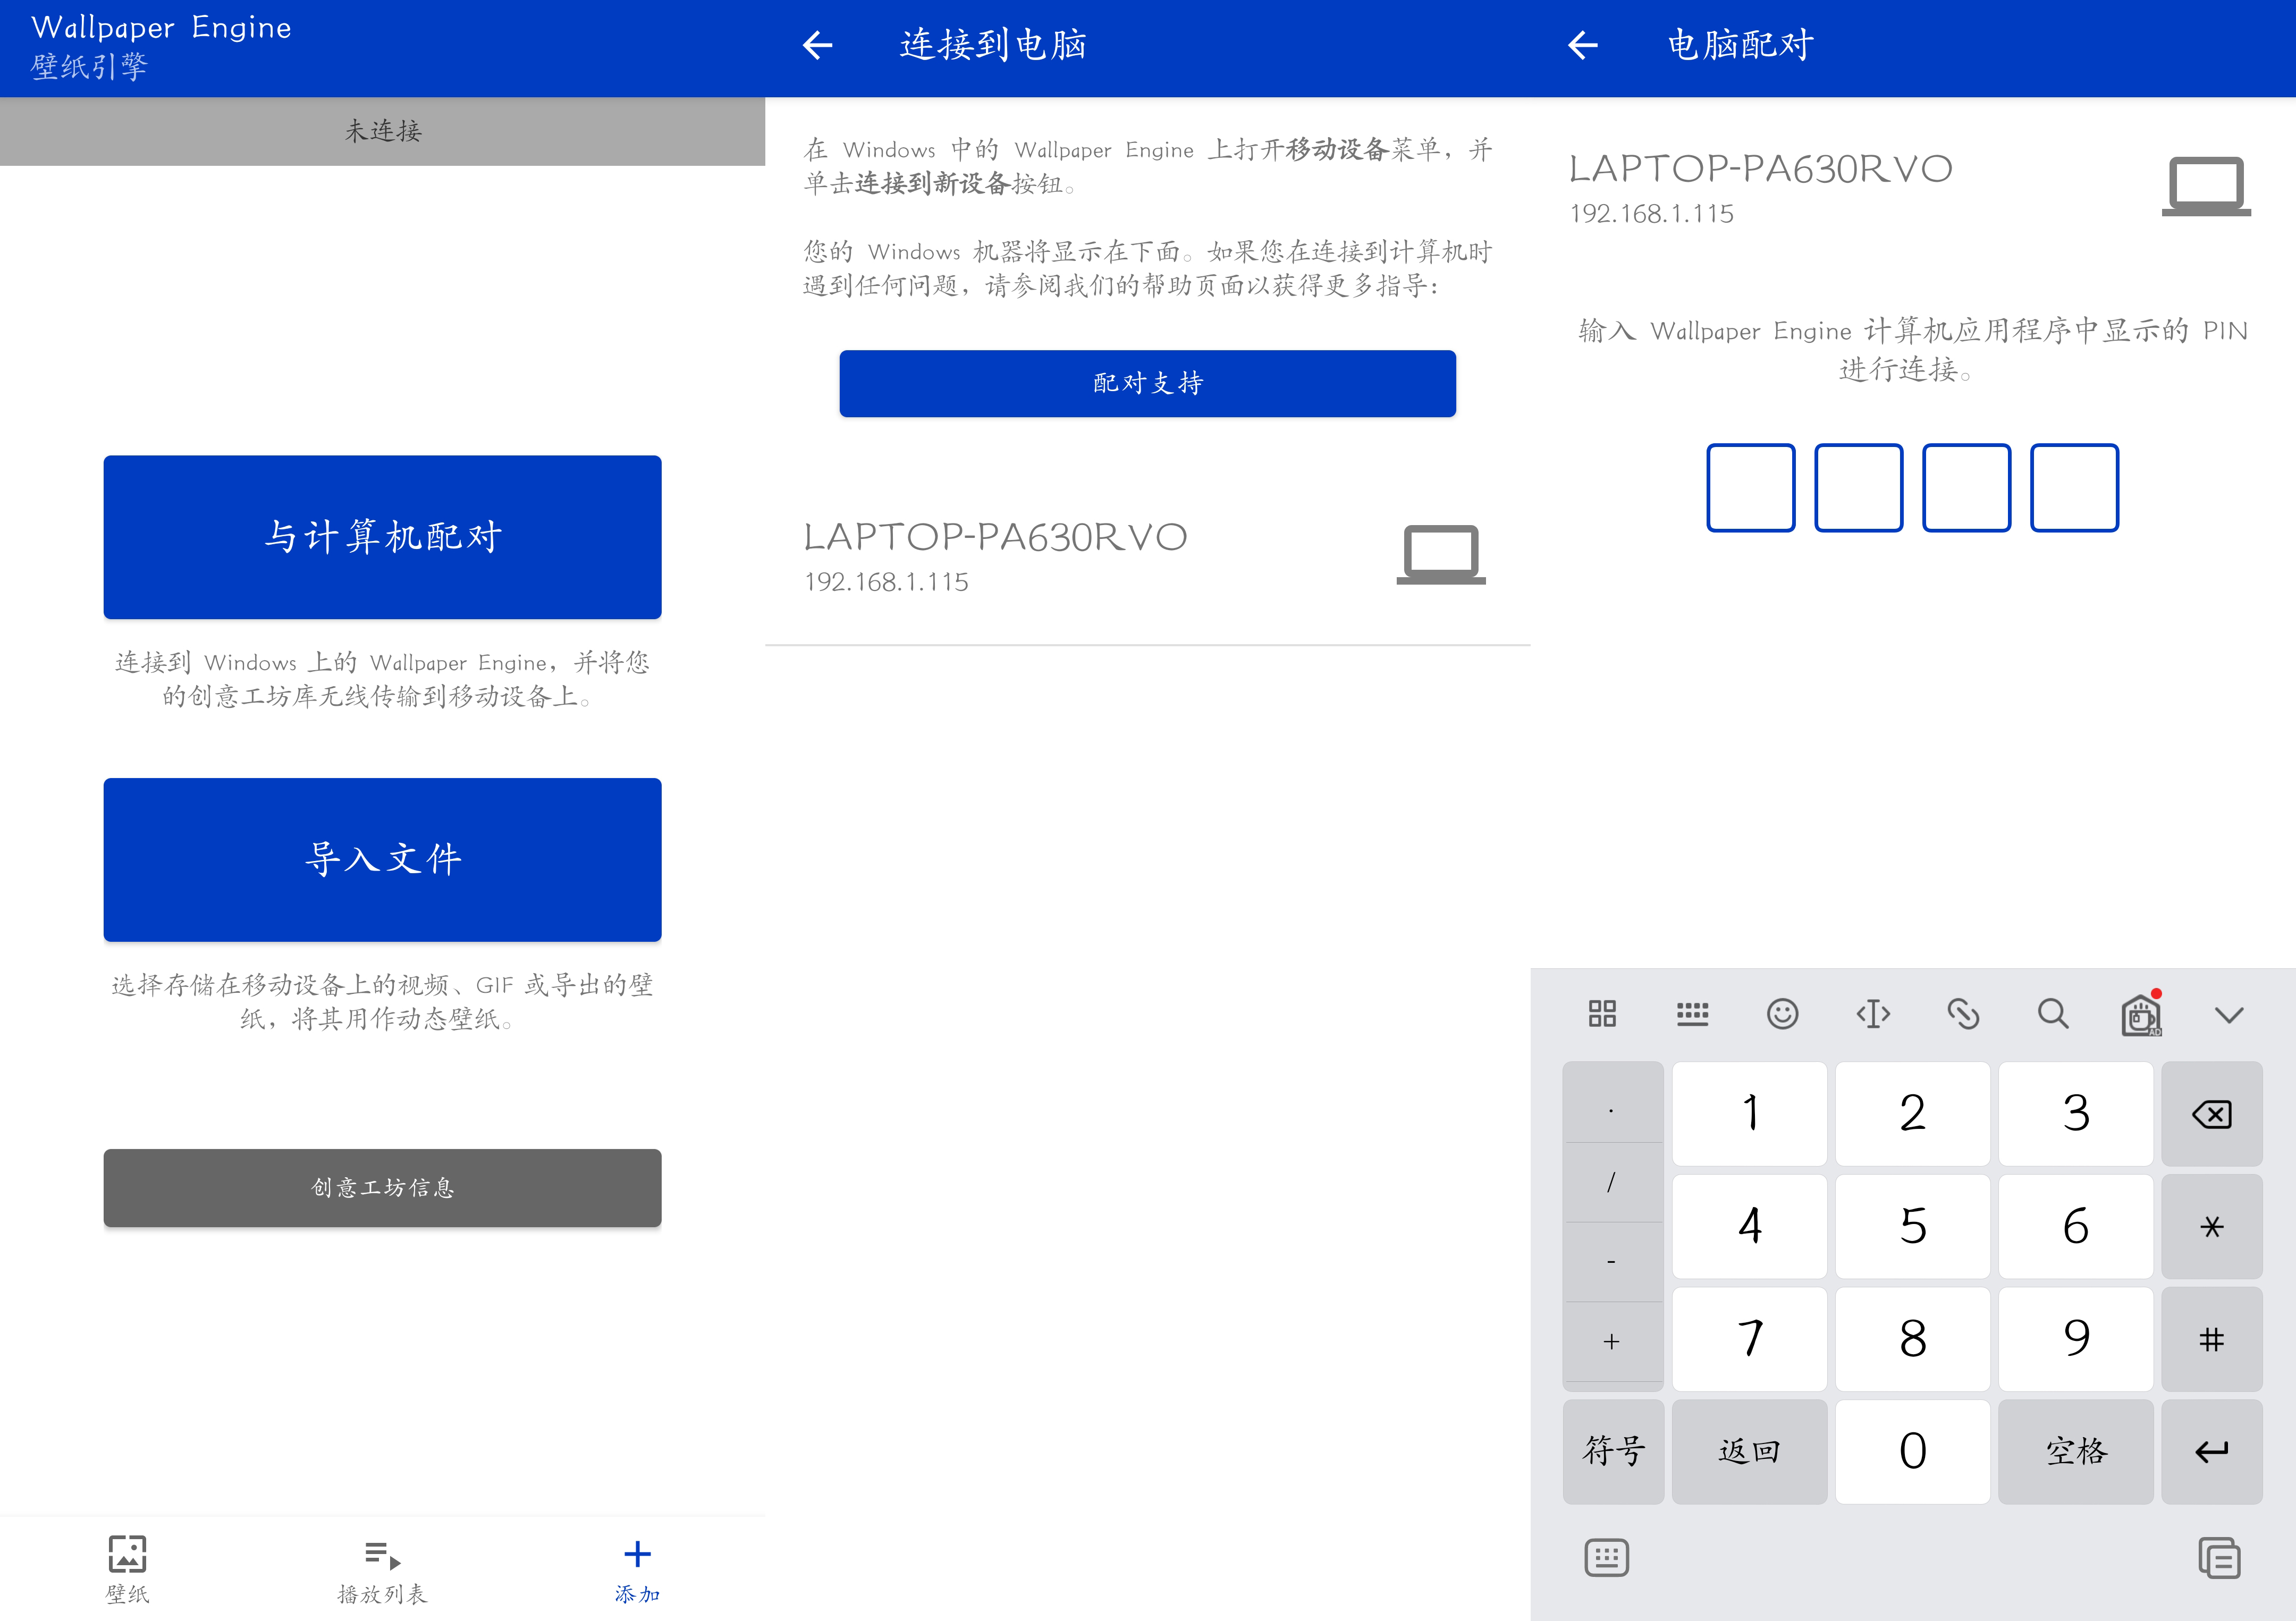Tap the 1 key
Screen dimensions: 2296x1621
tap(1749, 1114)
